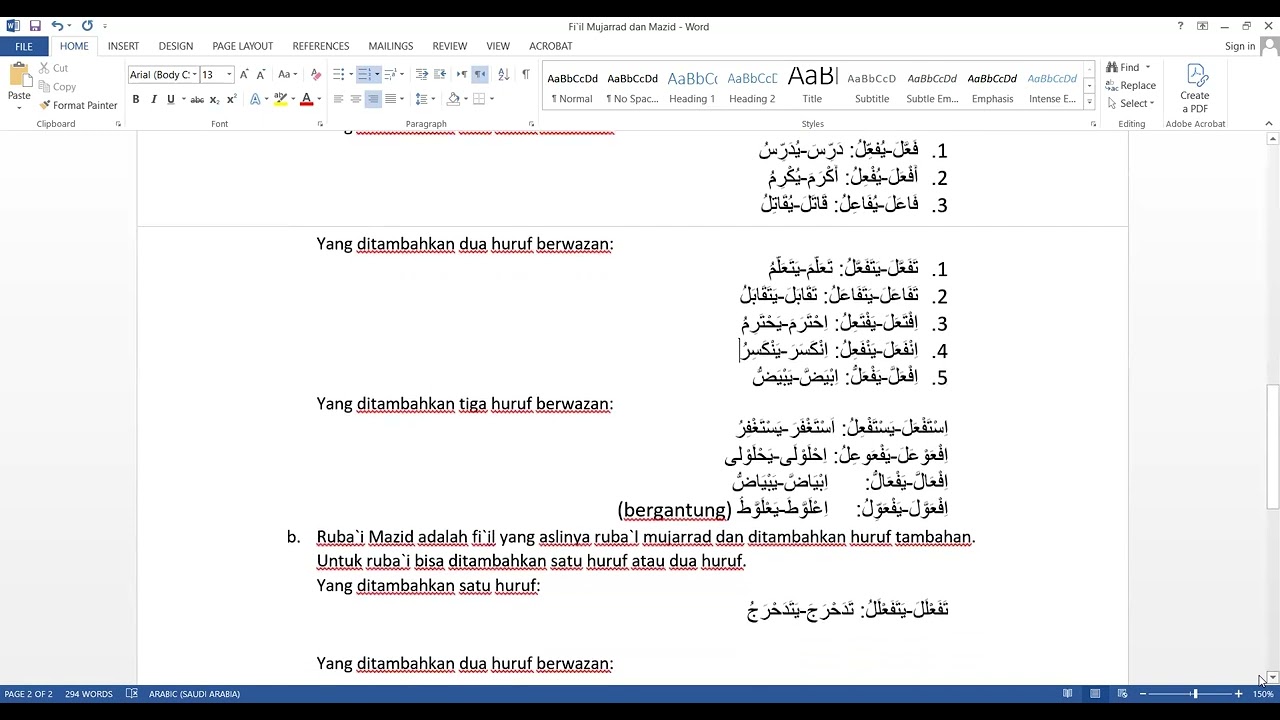Click the Format Painter tool
1280x720 pixels.
click(78, 105)
